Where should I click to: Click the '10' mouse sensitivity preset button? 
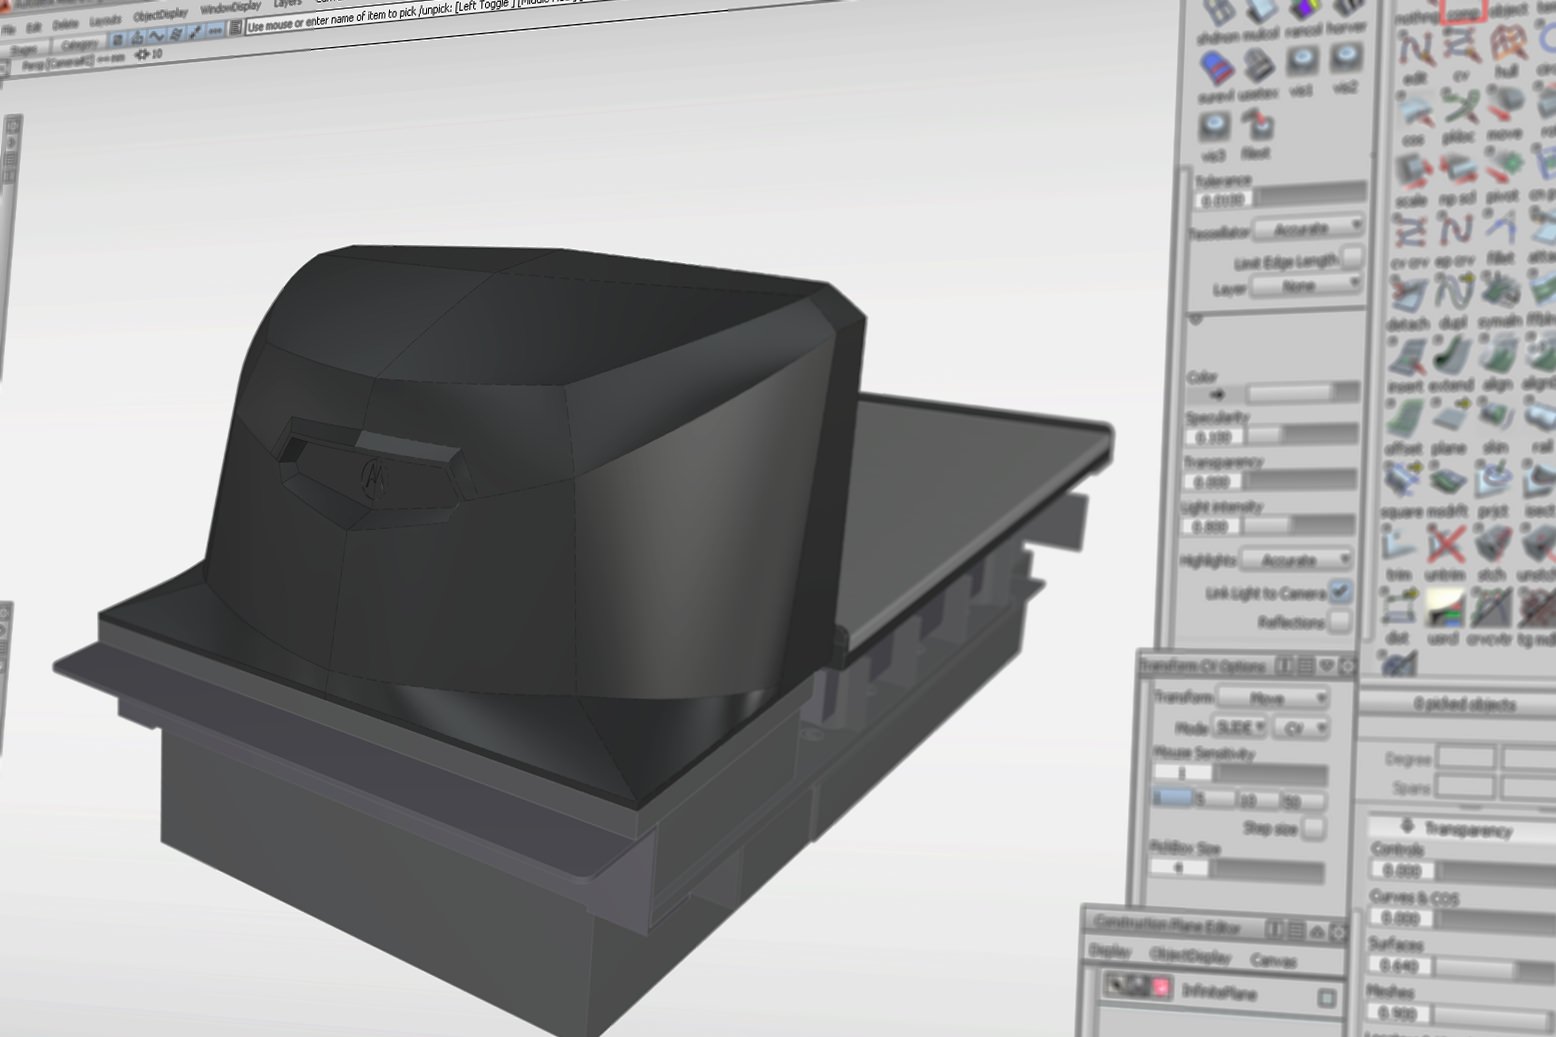1256,800
